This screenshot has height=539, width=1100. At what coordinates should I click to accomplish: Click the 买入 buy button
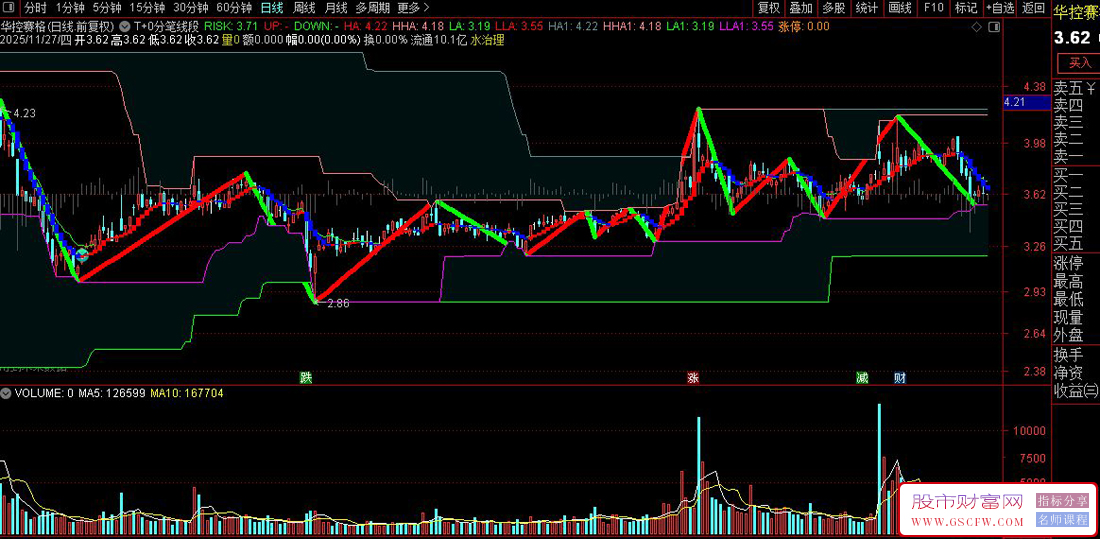[x=1080, y=63]
